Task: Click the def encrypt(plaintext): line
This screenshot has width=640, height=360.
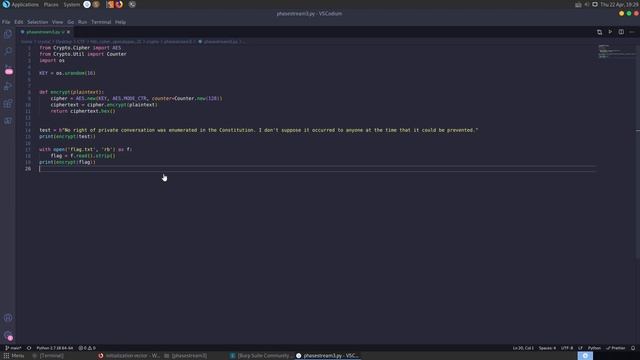Action: 71,92
